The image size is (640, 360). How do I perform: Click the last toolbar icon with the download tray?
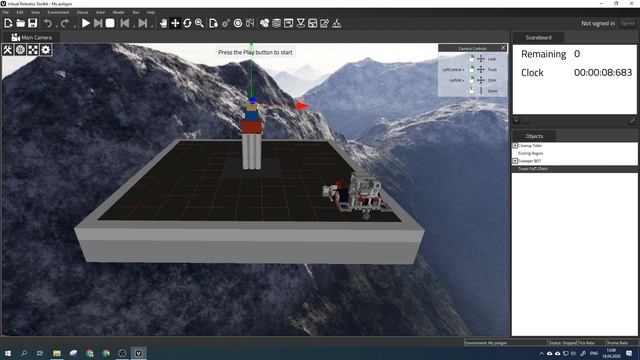pos(337,23)
